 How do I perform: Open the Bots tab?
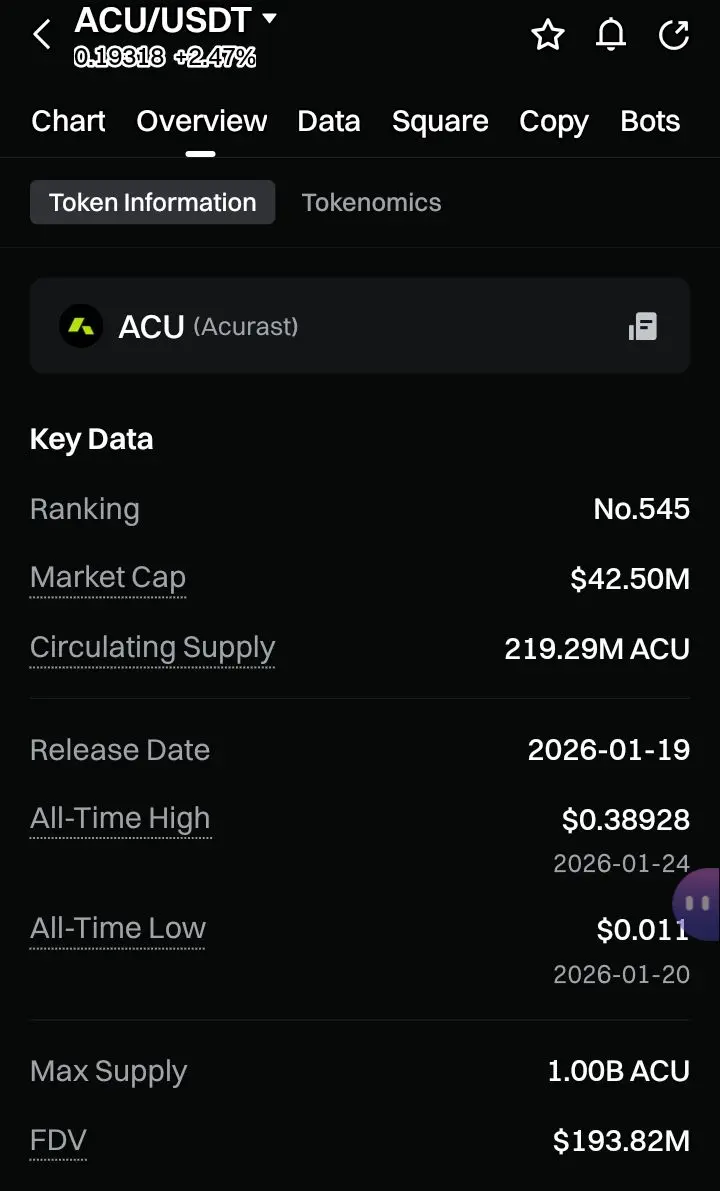650,121
